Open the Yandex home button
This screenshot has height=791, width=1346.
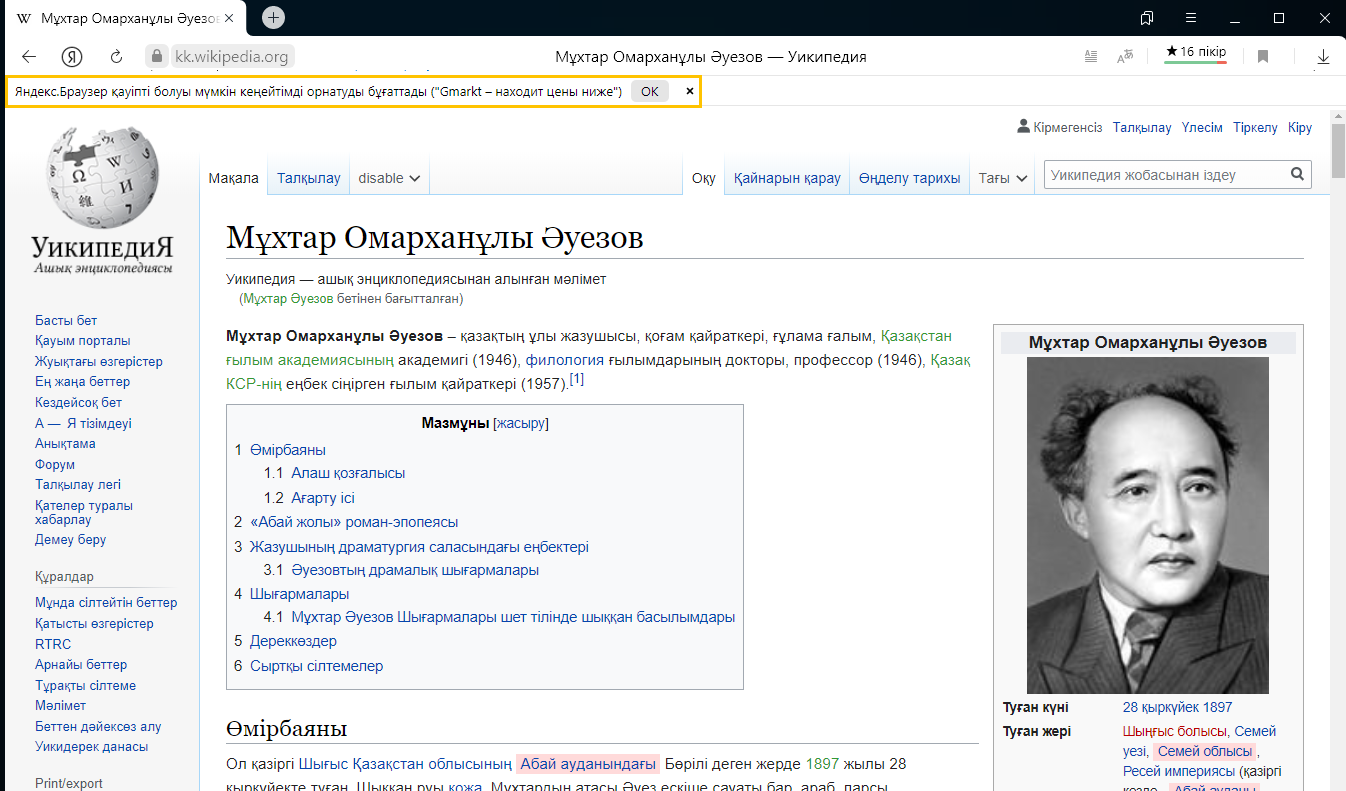pos(72,57)
